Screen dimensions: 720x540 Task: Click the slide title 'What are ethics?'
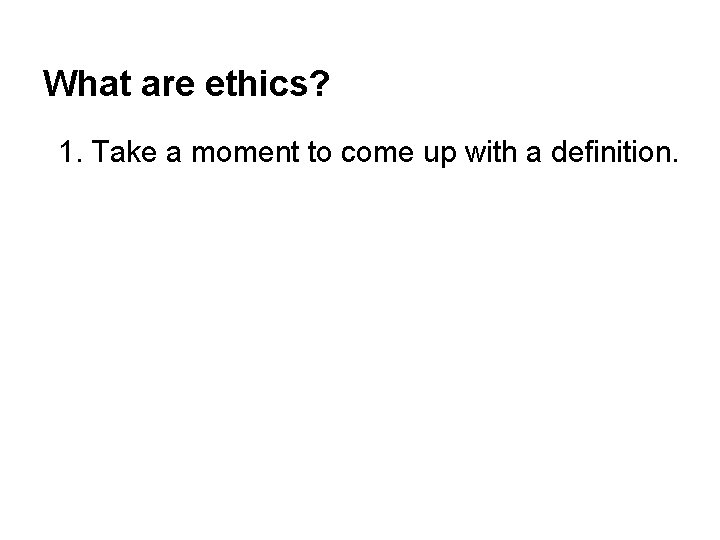(x=186, y=83)
